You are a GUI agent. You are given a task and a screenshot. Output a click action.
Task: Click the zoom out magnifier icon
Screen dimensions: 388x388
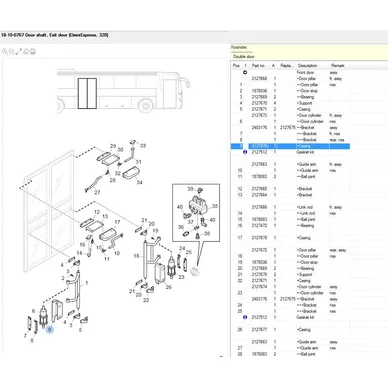point(12,52)
